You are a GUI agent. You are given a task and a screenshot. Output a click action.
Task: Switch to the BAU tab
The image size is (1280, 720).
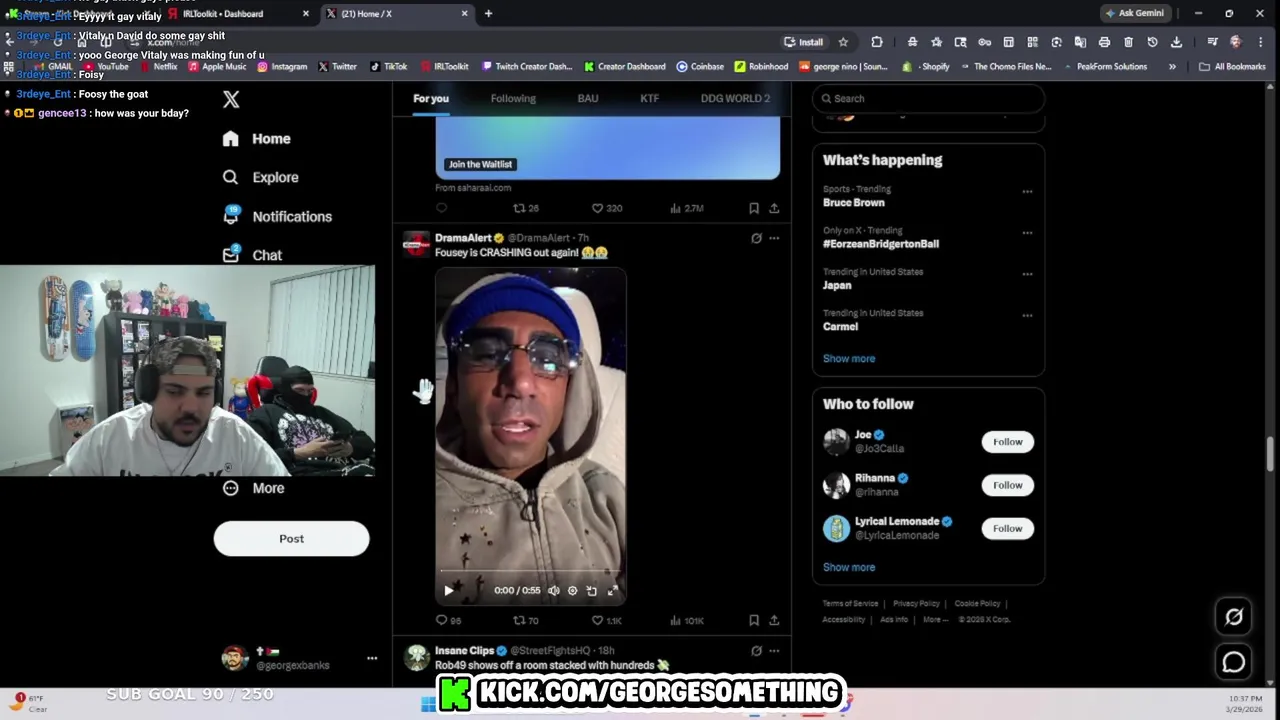[x=588, y=98]
